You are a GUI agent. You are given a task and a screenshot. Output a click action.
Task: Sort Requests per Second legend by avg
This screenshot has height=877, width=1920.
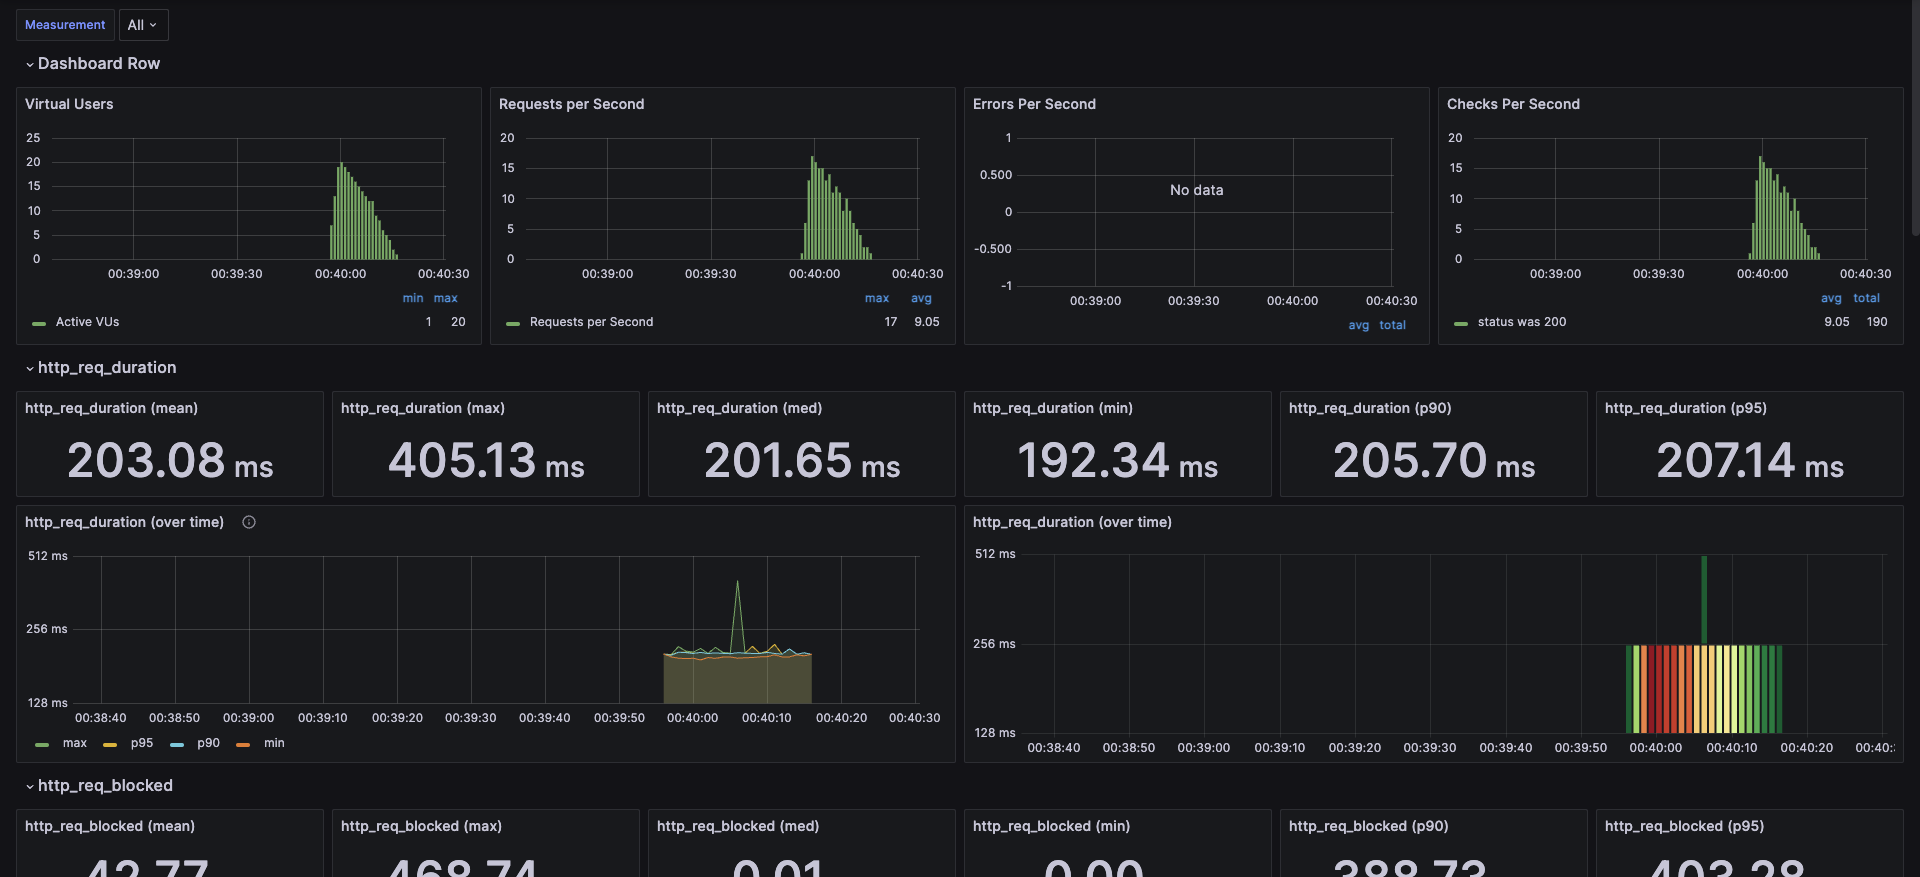[921, 298]
